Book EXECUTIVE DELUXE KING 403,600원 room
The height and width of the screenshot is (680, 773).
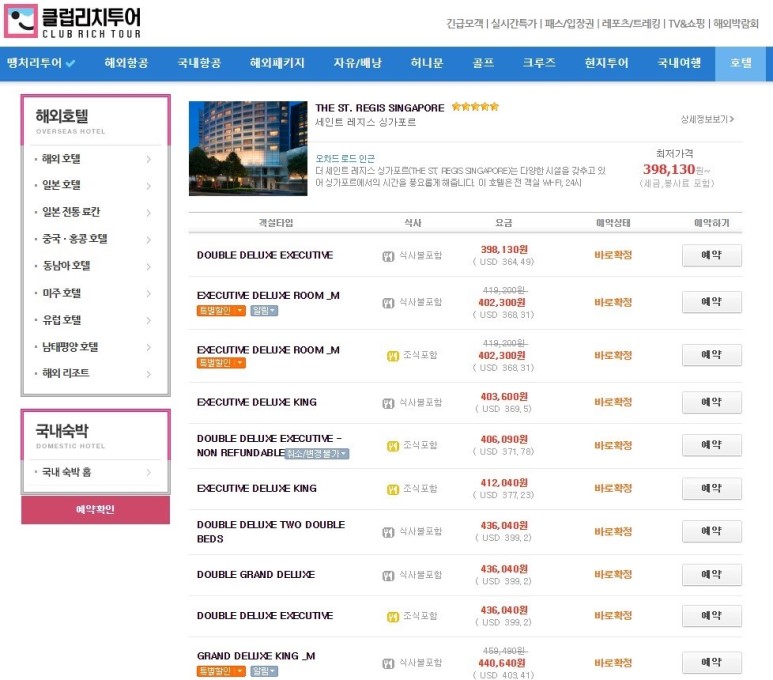pyautogui.click(x=711, y=402)
